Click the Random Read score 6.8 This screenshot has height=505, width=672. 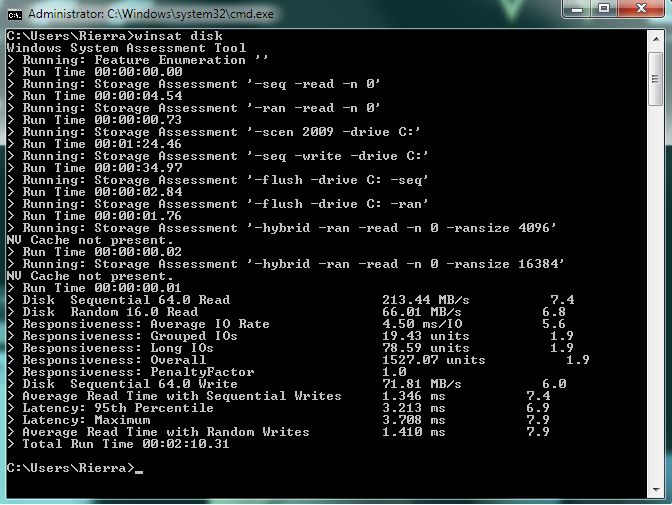[x=554, y=312]
